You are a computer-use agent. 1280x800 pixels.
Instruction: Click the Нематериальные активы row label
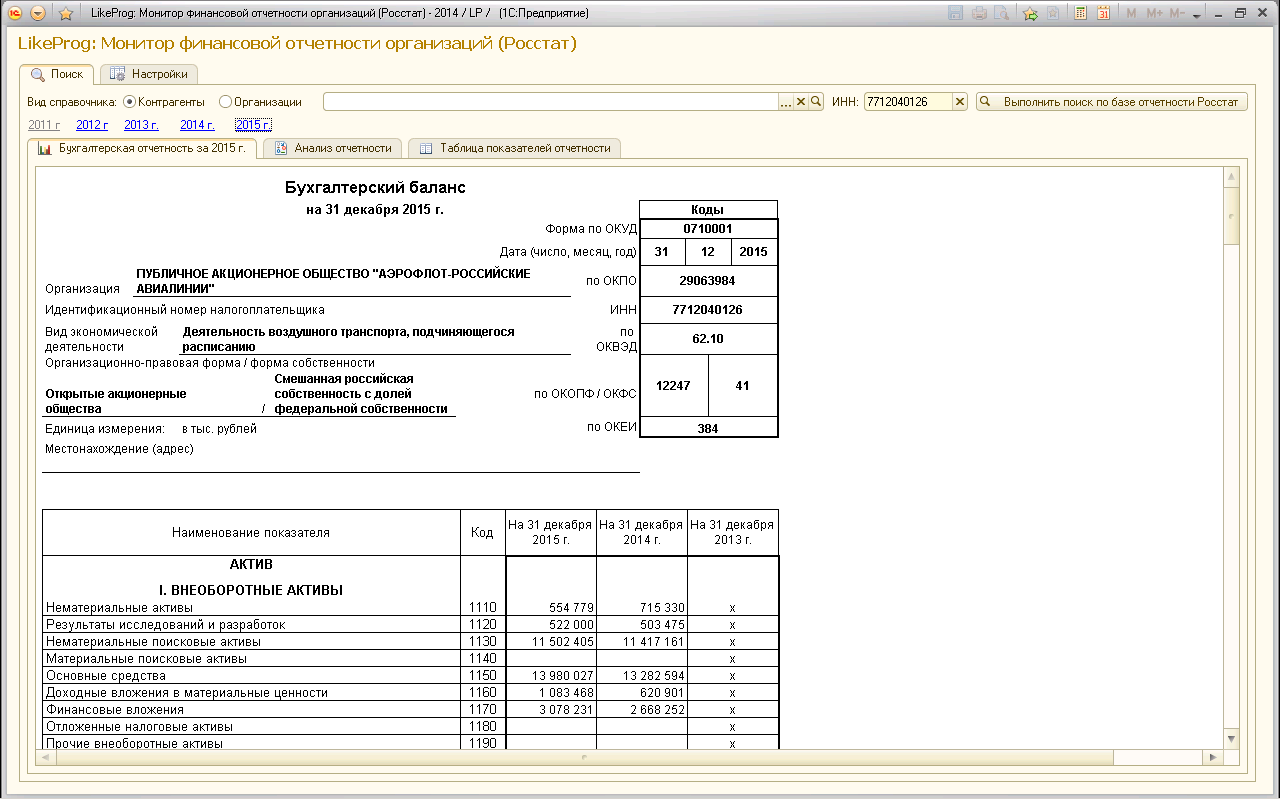(x=120, y=608)
